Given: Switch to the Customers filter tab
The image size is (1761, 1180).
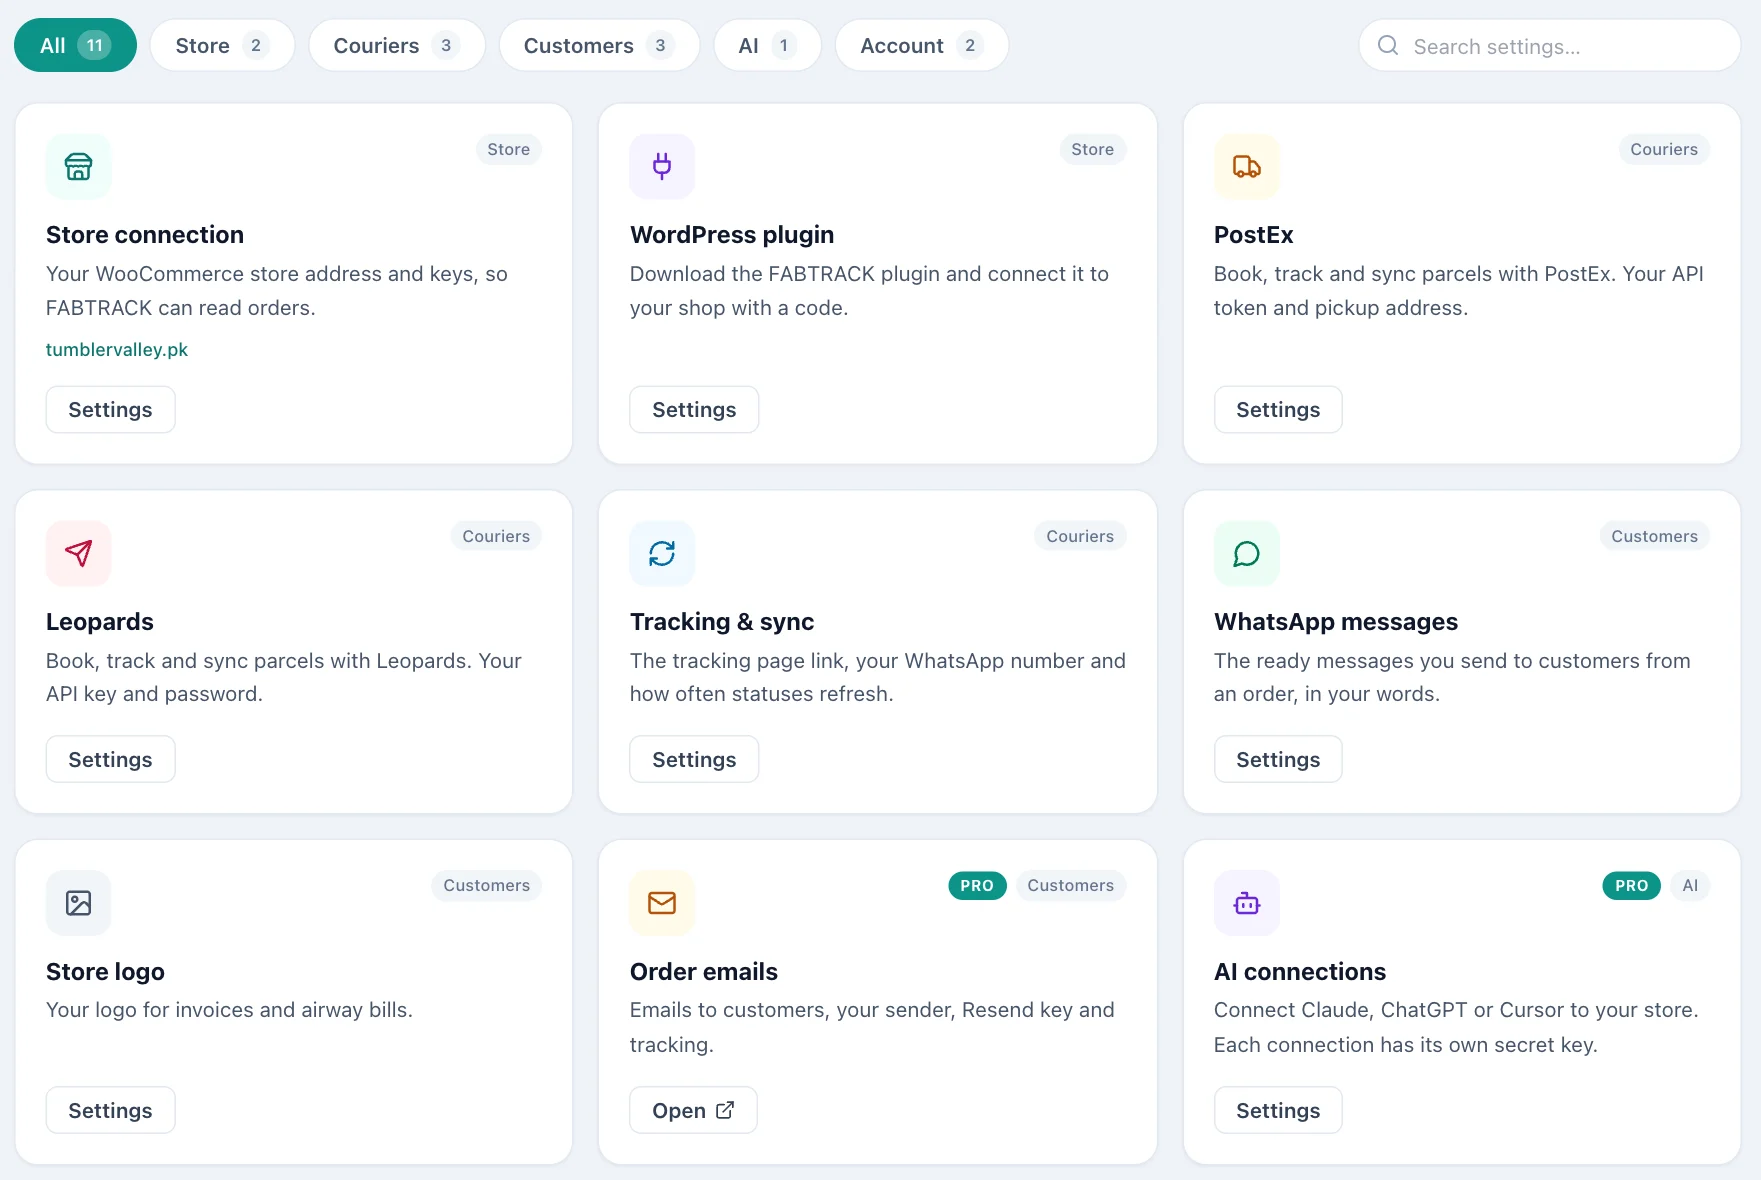Looking at the screenshot, I should 599,45.
